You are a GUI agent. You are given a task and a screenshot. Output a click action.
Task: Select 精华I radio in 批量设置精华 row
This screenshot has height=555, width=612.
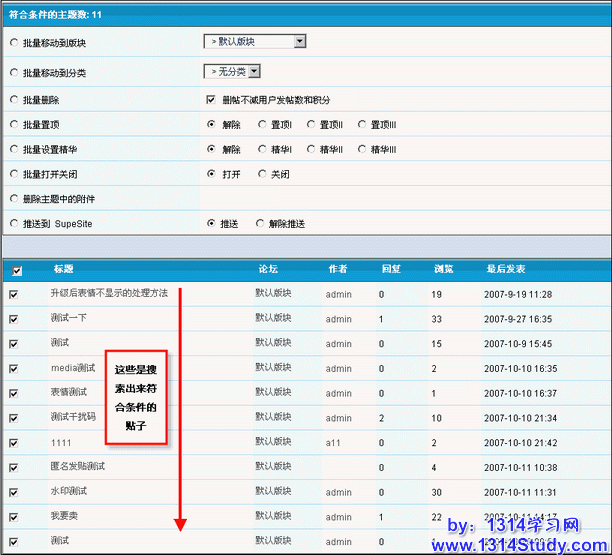click(x=262, y=150)
